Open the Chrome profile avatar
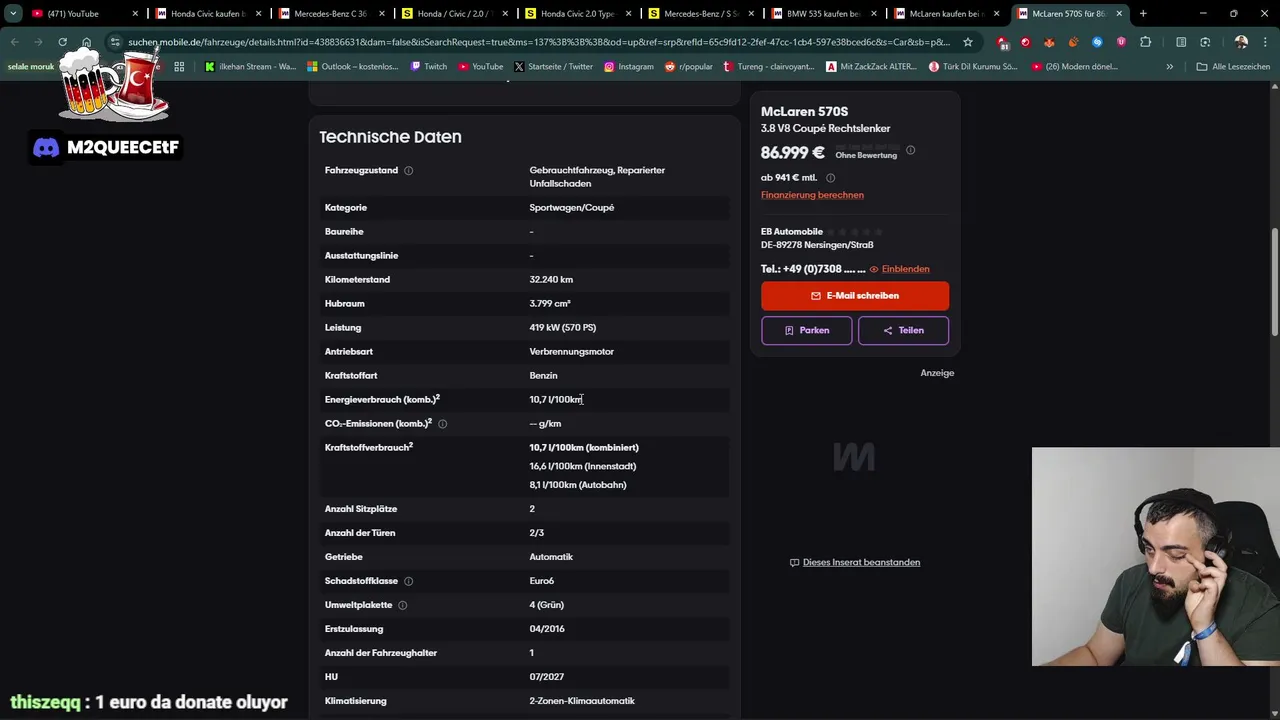The width and height of the screenshot is (1280, 720). [1241, 42]
